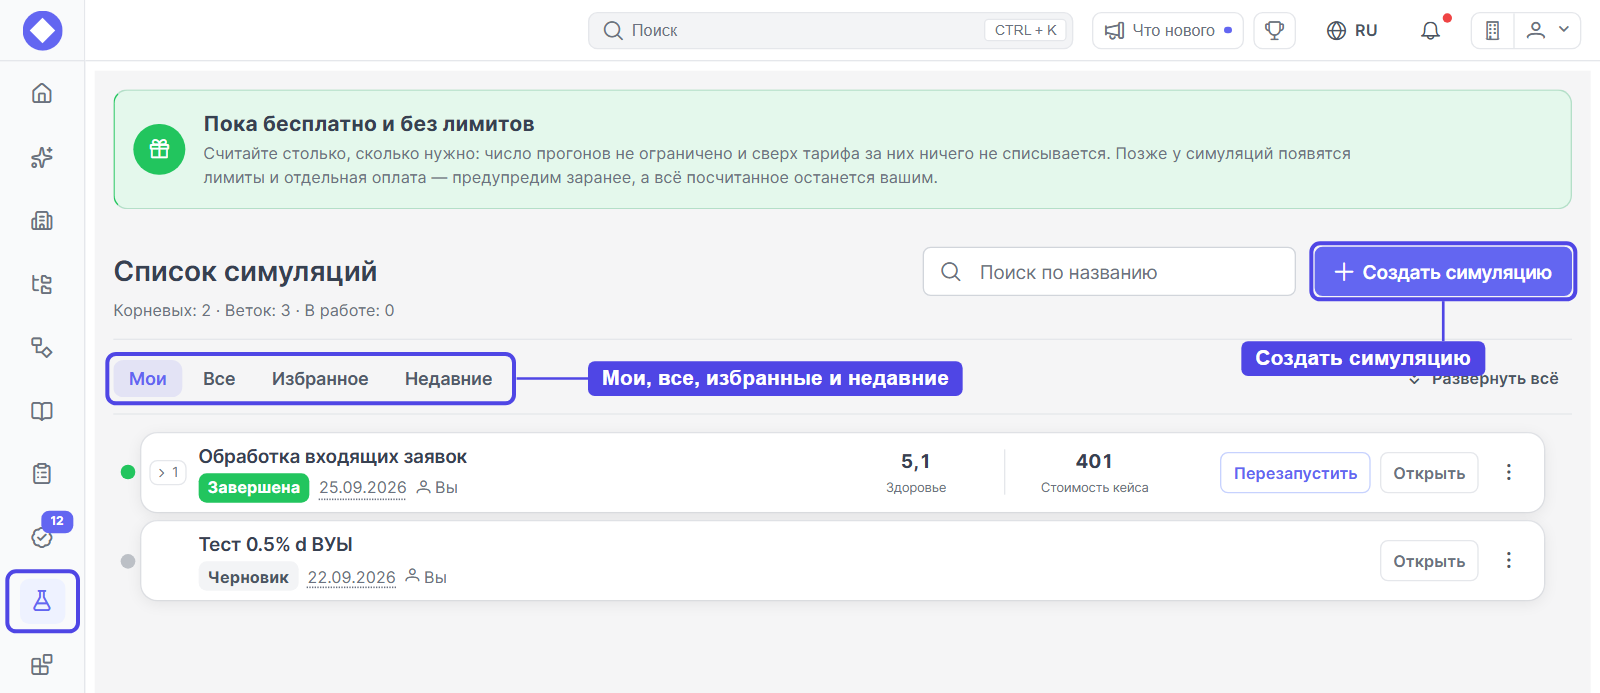Open more options for Тест 0.5% d ВУЫ
The width and height of the screenshot is (1600, 693).
[x=1509, y=560]
